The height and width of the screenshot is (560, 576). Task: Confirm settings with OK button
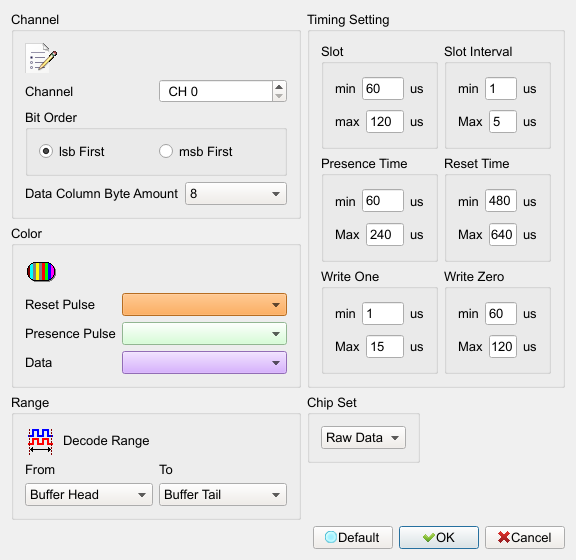[x=439, y=538]
